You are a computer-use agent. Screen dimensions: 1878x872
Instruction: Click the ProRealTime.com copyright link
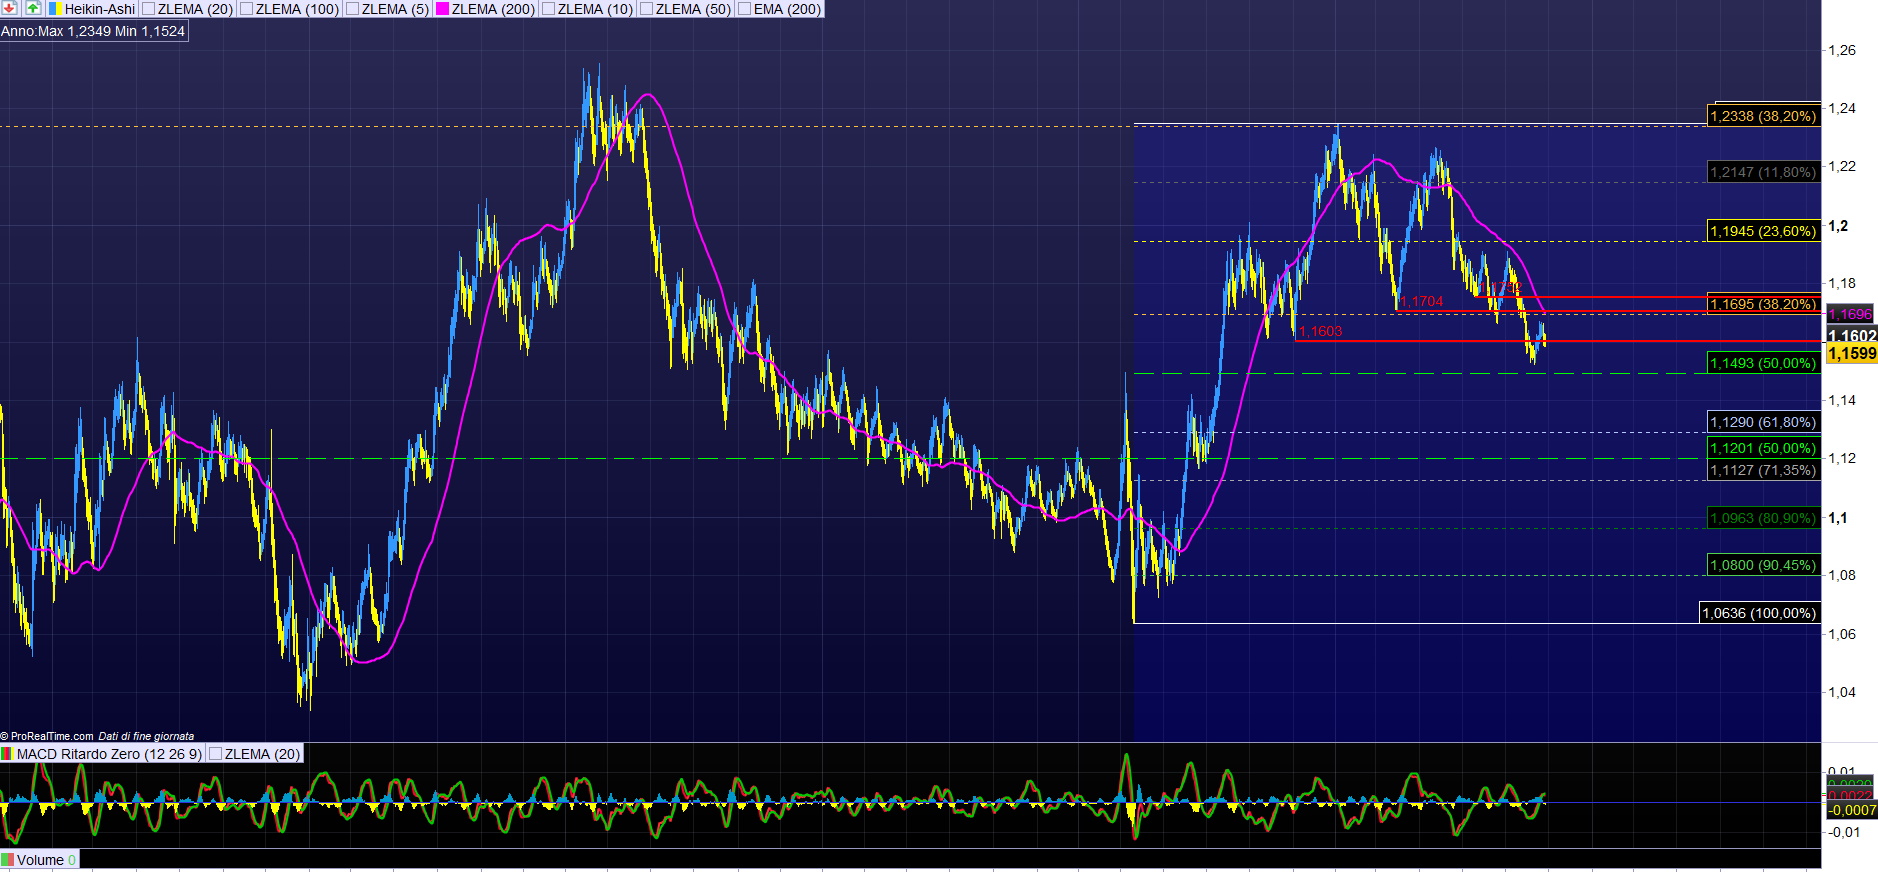coord(50,736)
